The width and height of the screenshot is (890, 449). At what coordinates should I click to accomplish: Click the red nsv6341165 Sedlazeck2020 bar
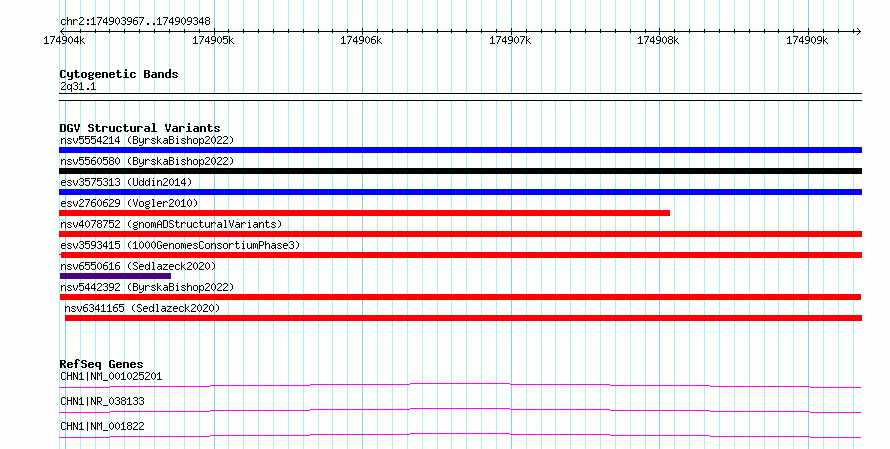[x=463, y=318]
